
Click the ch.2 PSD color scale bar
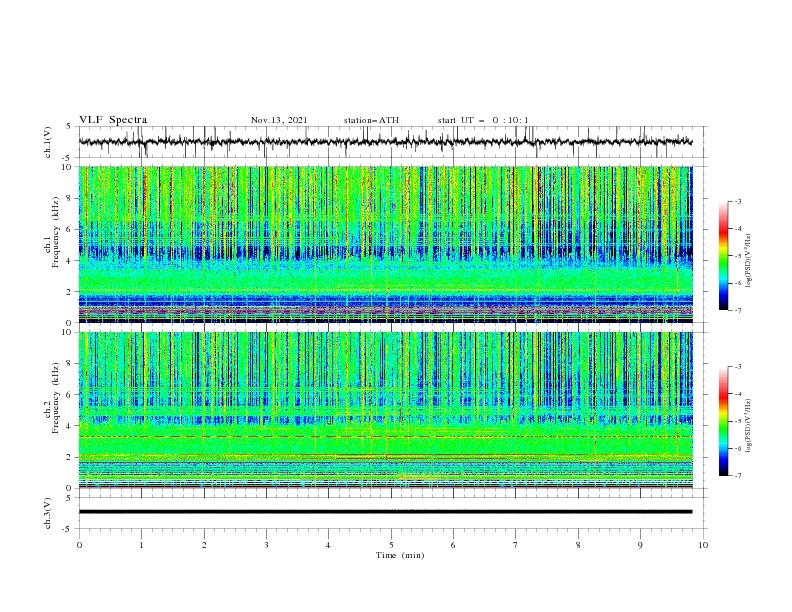(x=723, y=421)
